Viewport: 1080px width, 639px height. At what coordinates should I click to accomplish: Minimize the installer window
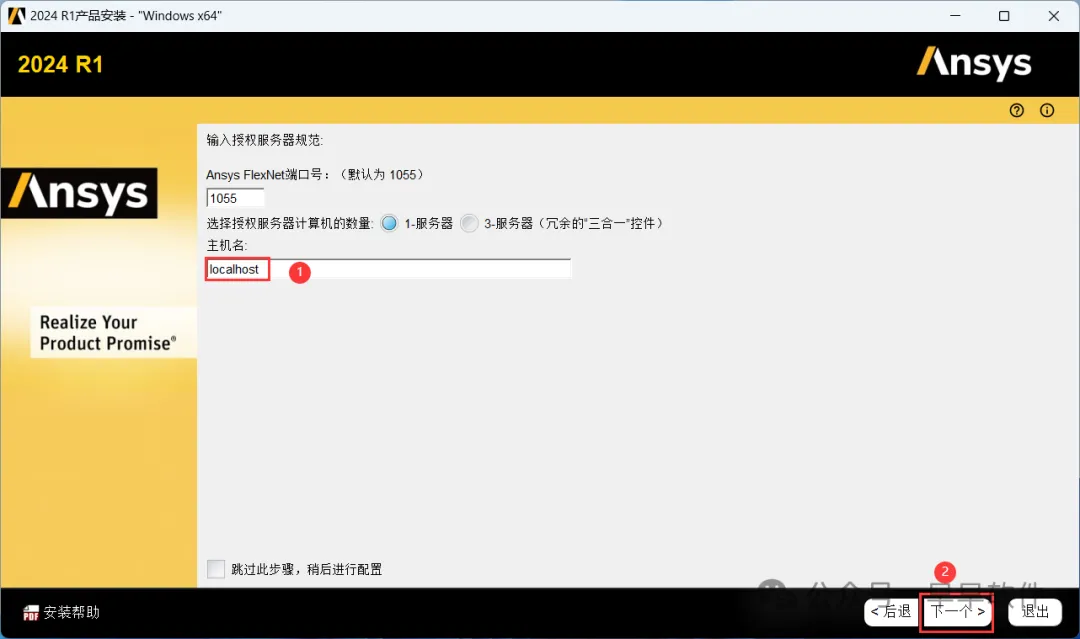click(x=955, y=16)
